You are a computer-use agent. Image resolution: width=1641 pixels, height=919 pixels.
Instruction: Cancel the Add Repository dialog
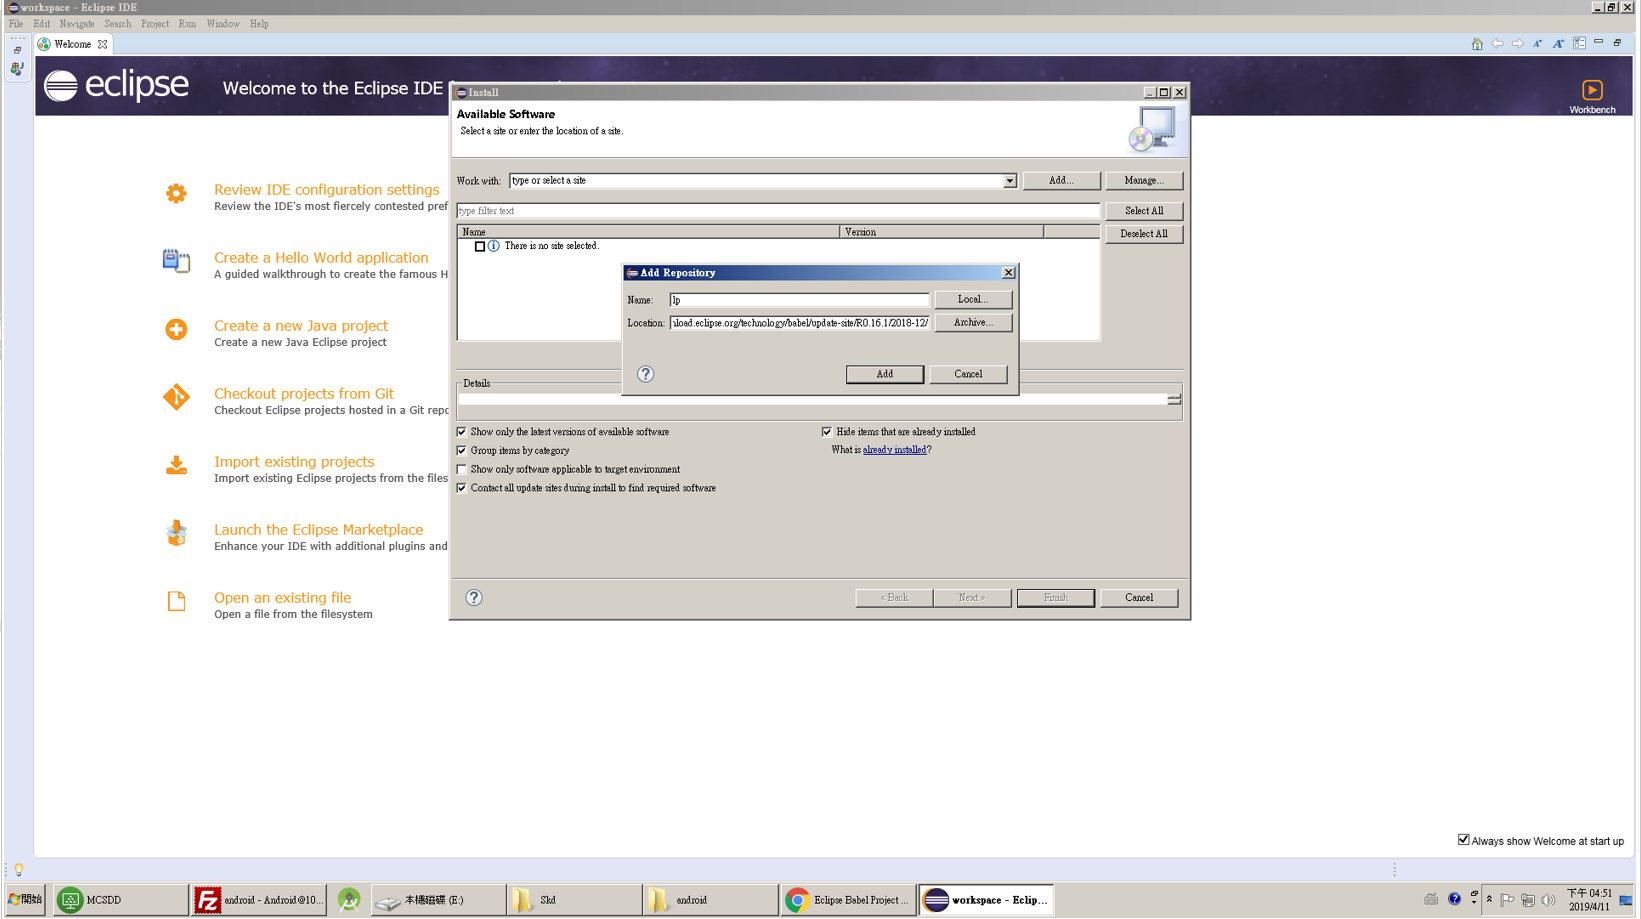coord(968,374)
